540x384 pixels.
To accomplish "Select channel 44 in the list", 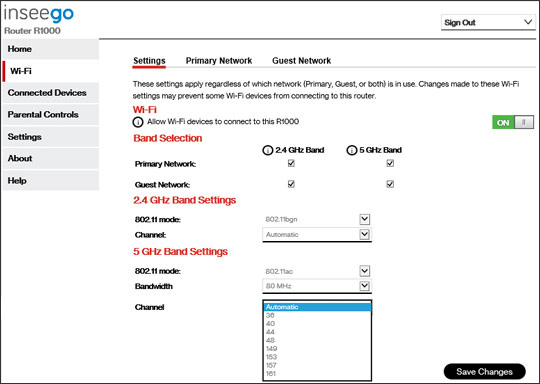I will click(317, 332).
